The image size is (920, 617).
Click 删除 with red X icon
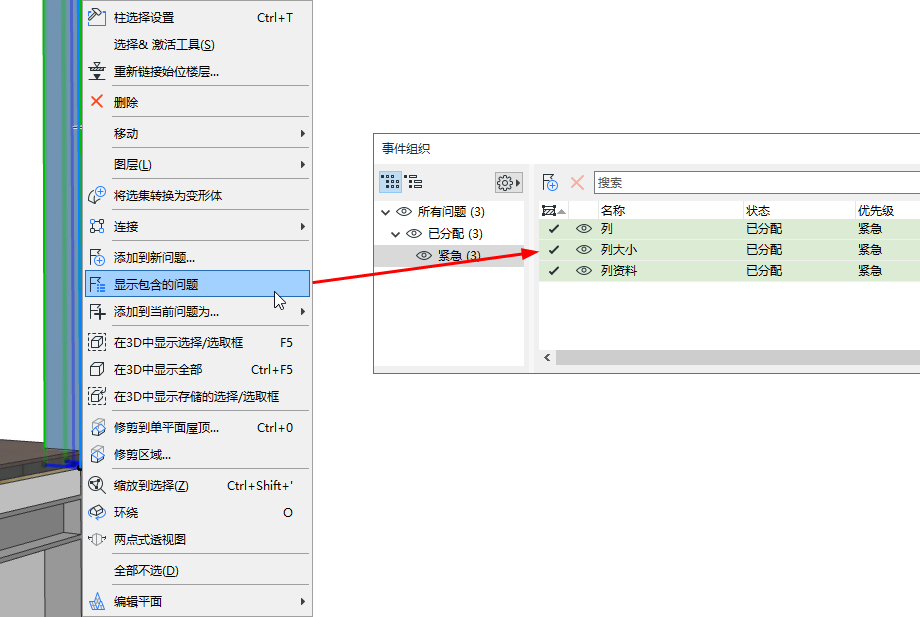(x=197, y=102)
